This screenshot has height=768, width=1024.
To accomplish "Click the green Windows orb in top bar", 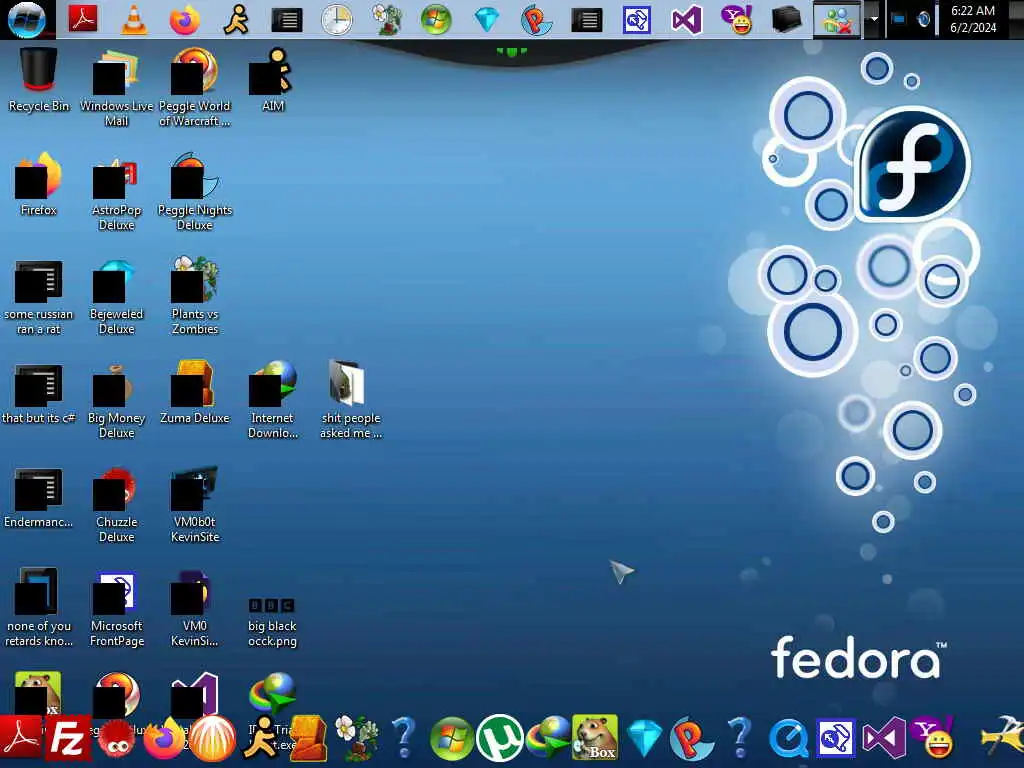I will 436,20.
